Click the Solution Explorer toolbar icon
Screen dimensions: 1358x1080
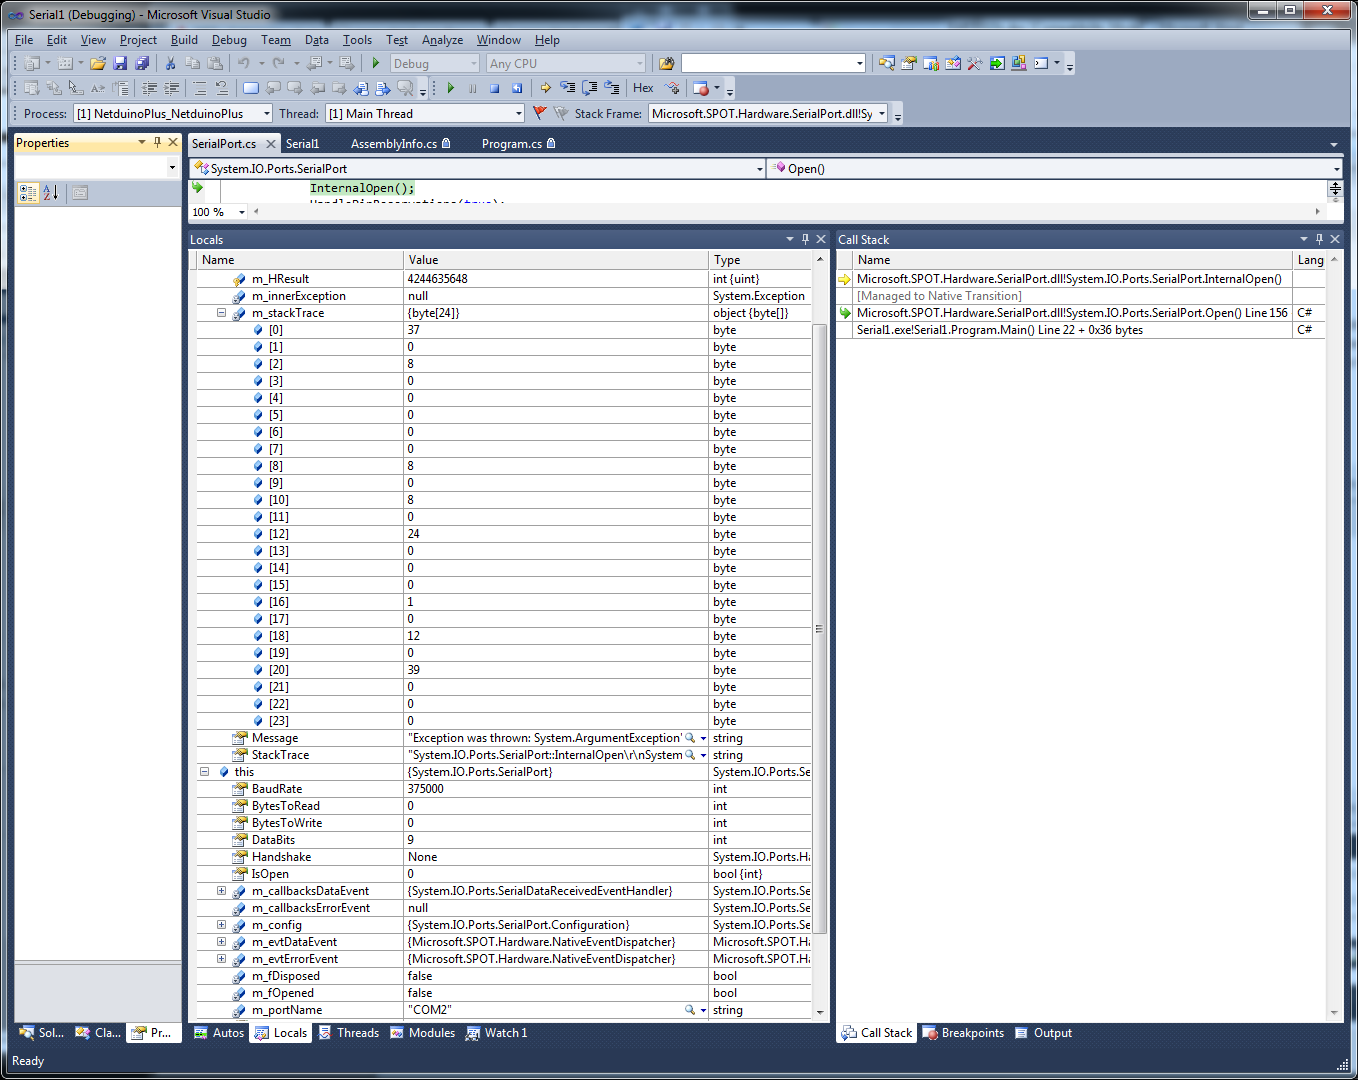887,63
